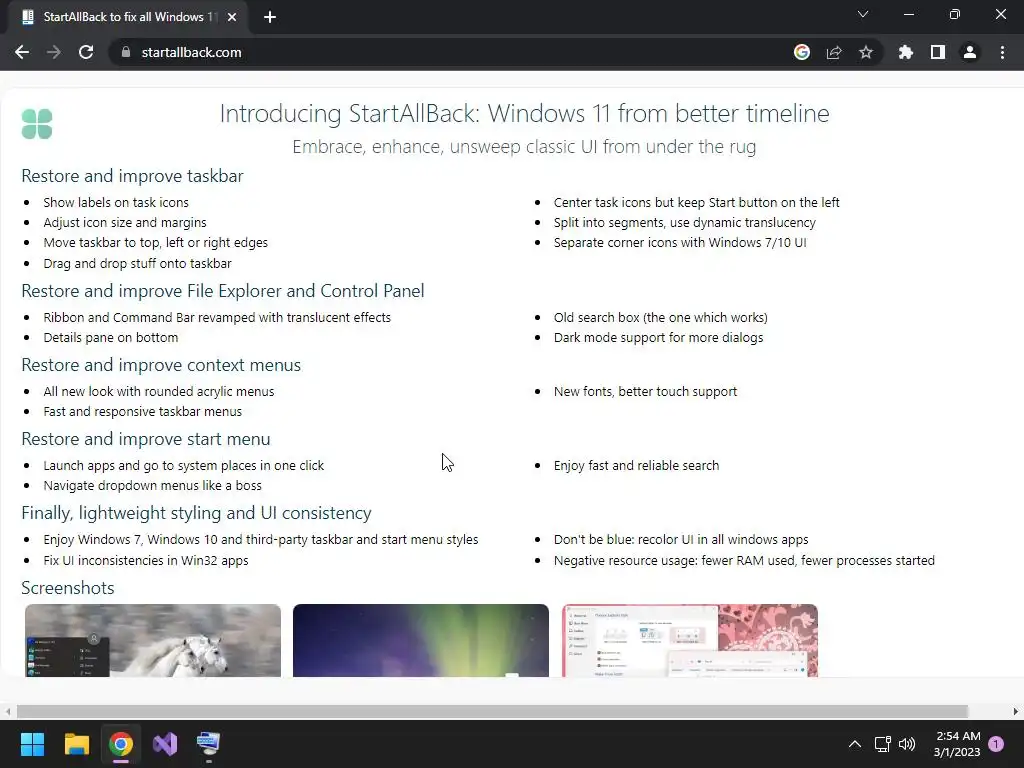Close the StartAllBack tab
This screenshot has height=768, width=1024.
(232, 17)
